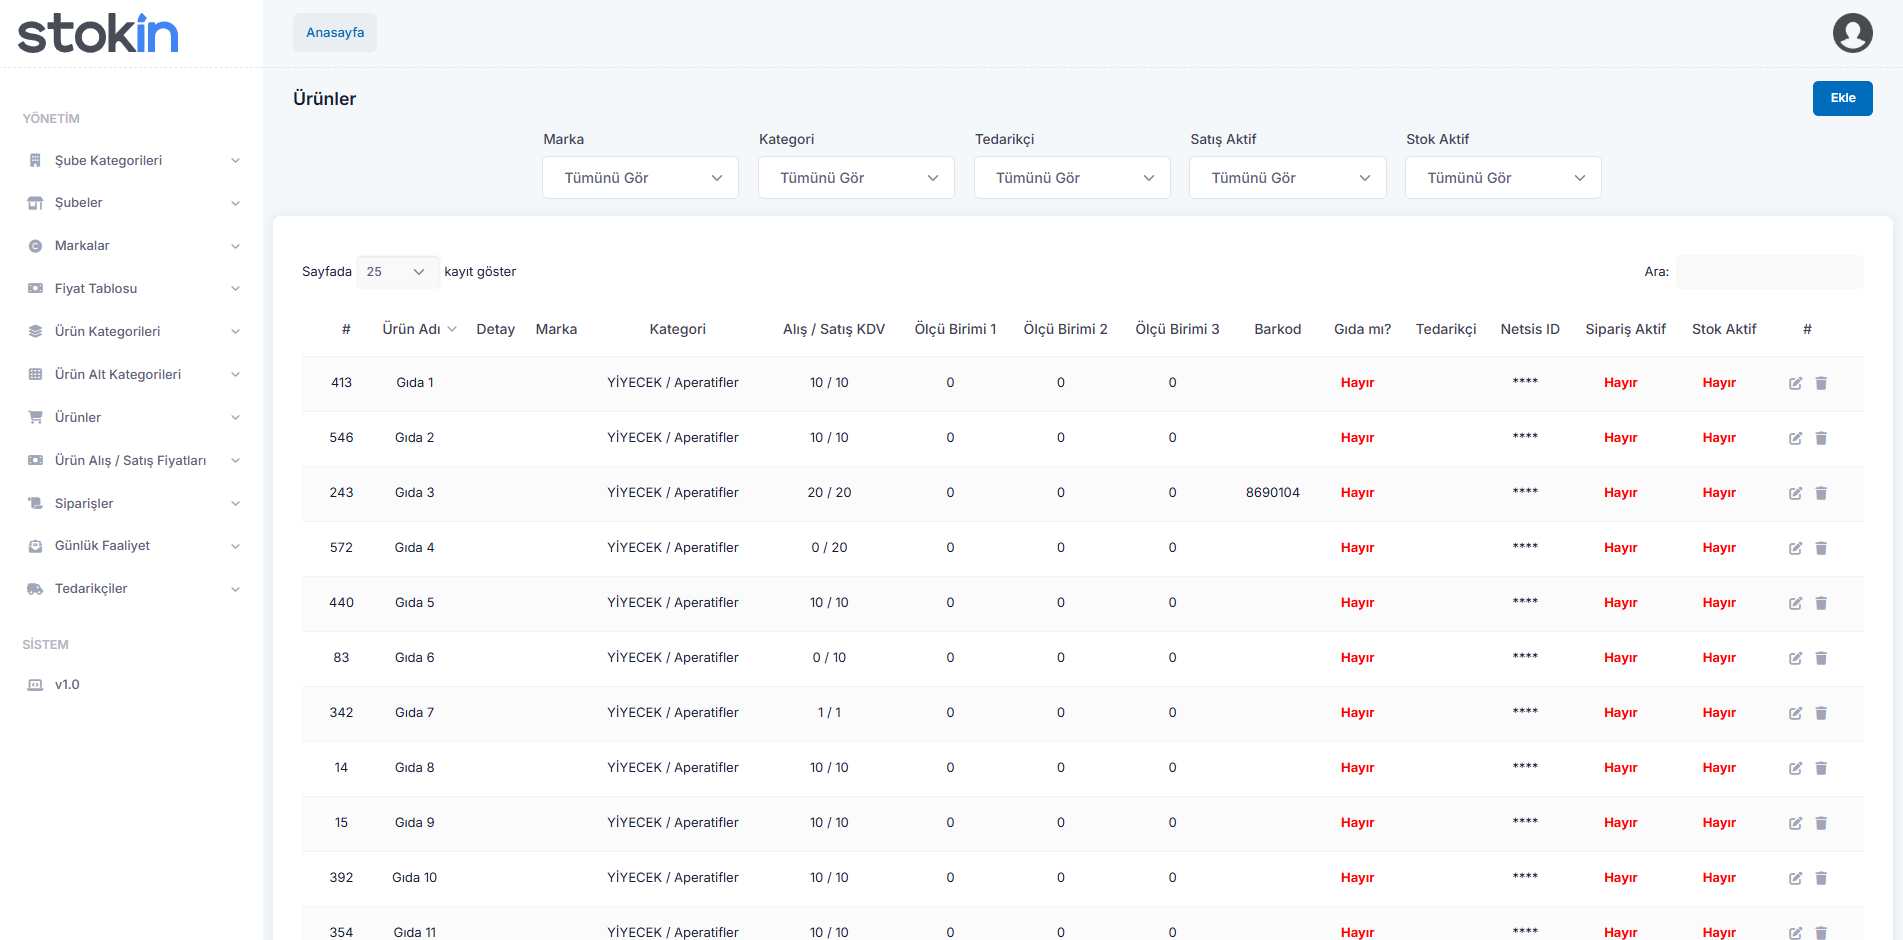The image size is (1903, 940).
Task: Change records per page dropdown showing 25
Action: (x=397, y=272)
